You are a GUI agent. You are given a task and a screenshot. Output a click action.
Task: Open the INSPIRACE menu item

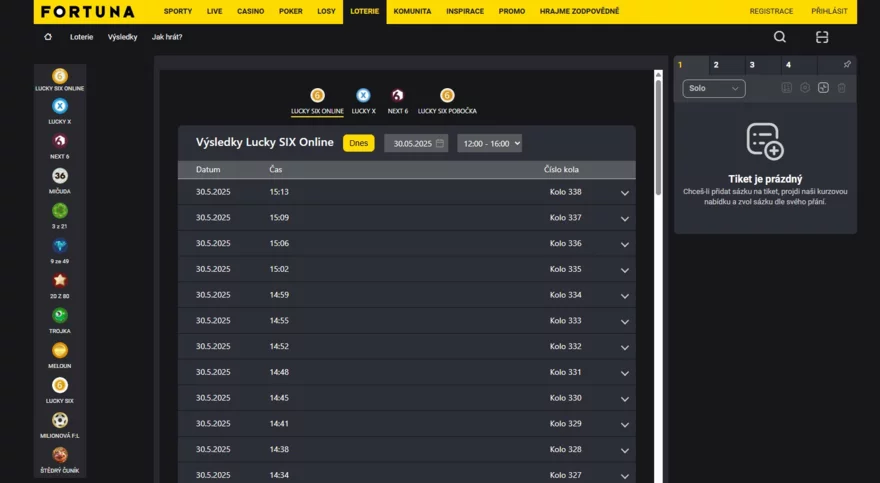coord(465,11)
